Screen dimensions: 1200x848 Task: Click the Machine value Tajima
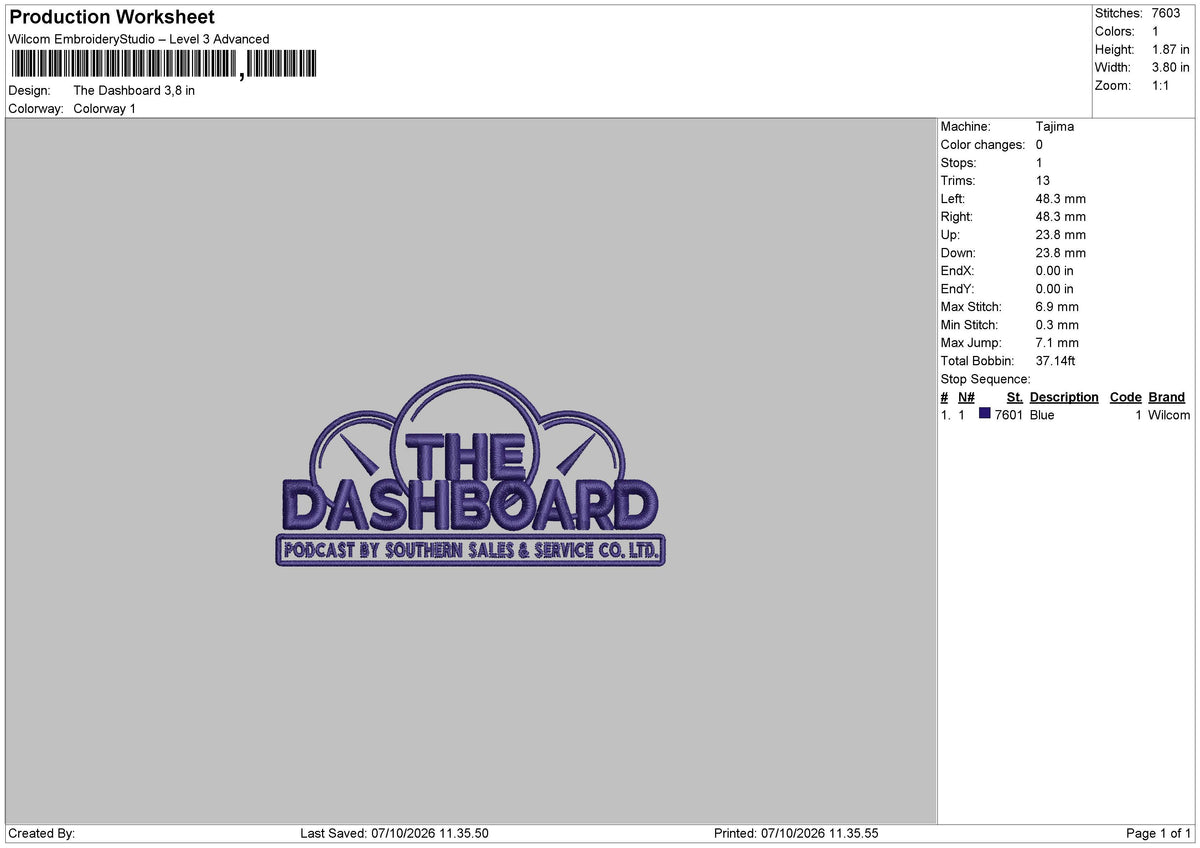[x=1055, y=127]
